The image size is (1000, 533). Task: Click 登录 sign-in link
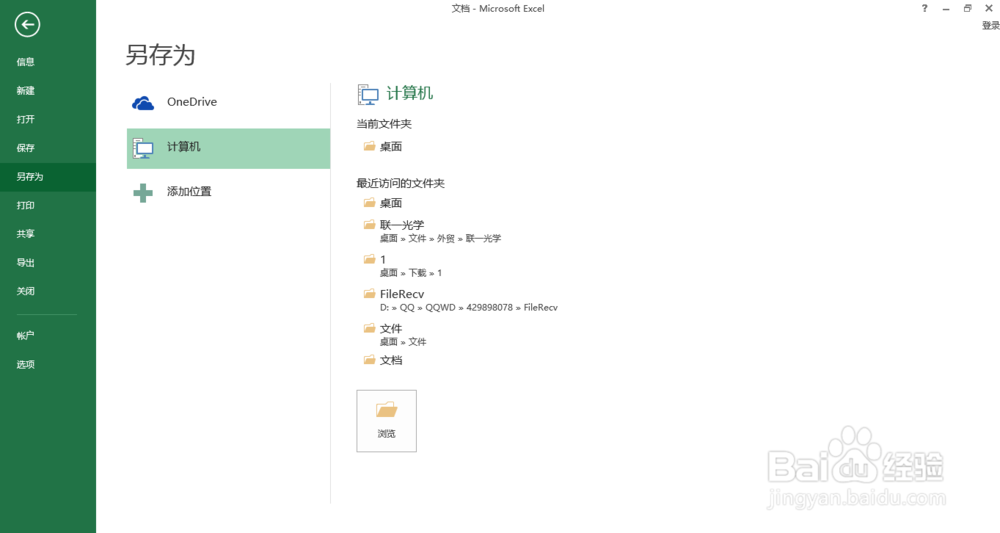pos(990,26)
